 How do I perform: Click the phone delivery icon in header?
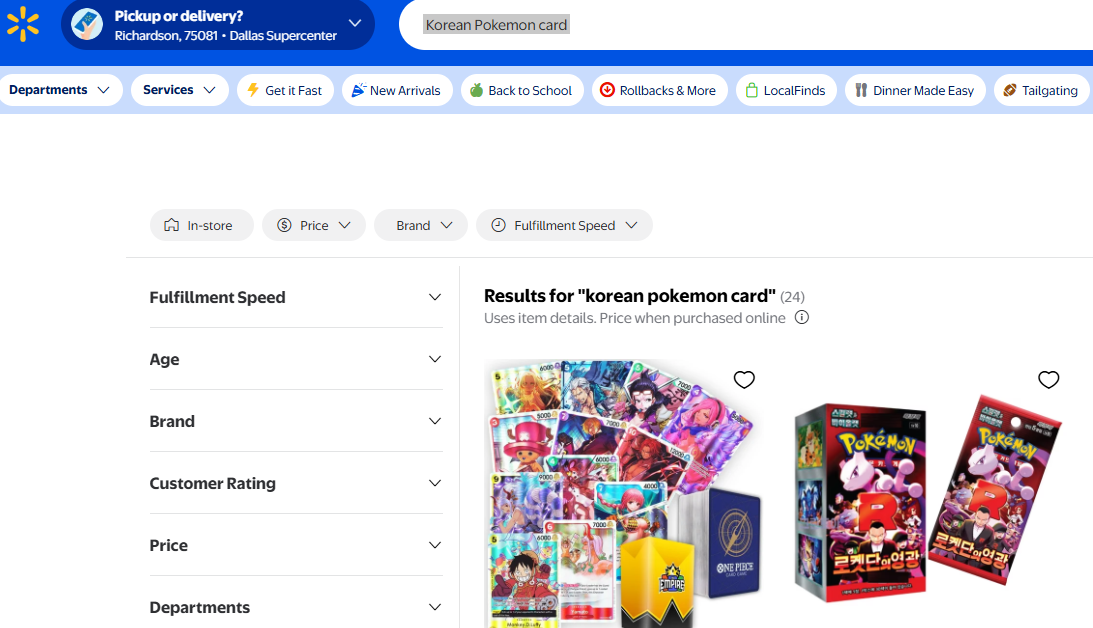coord(87,24)
